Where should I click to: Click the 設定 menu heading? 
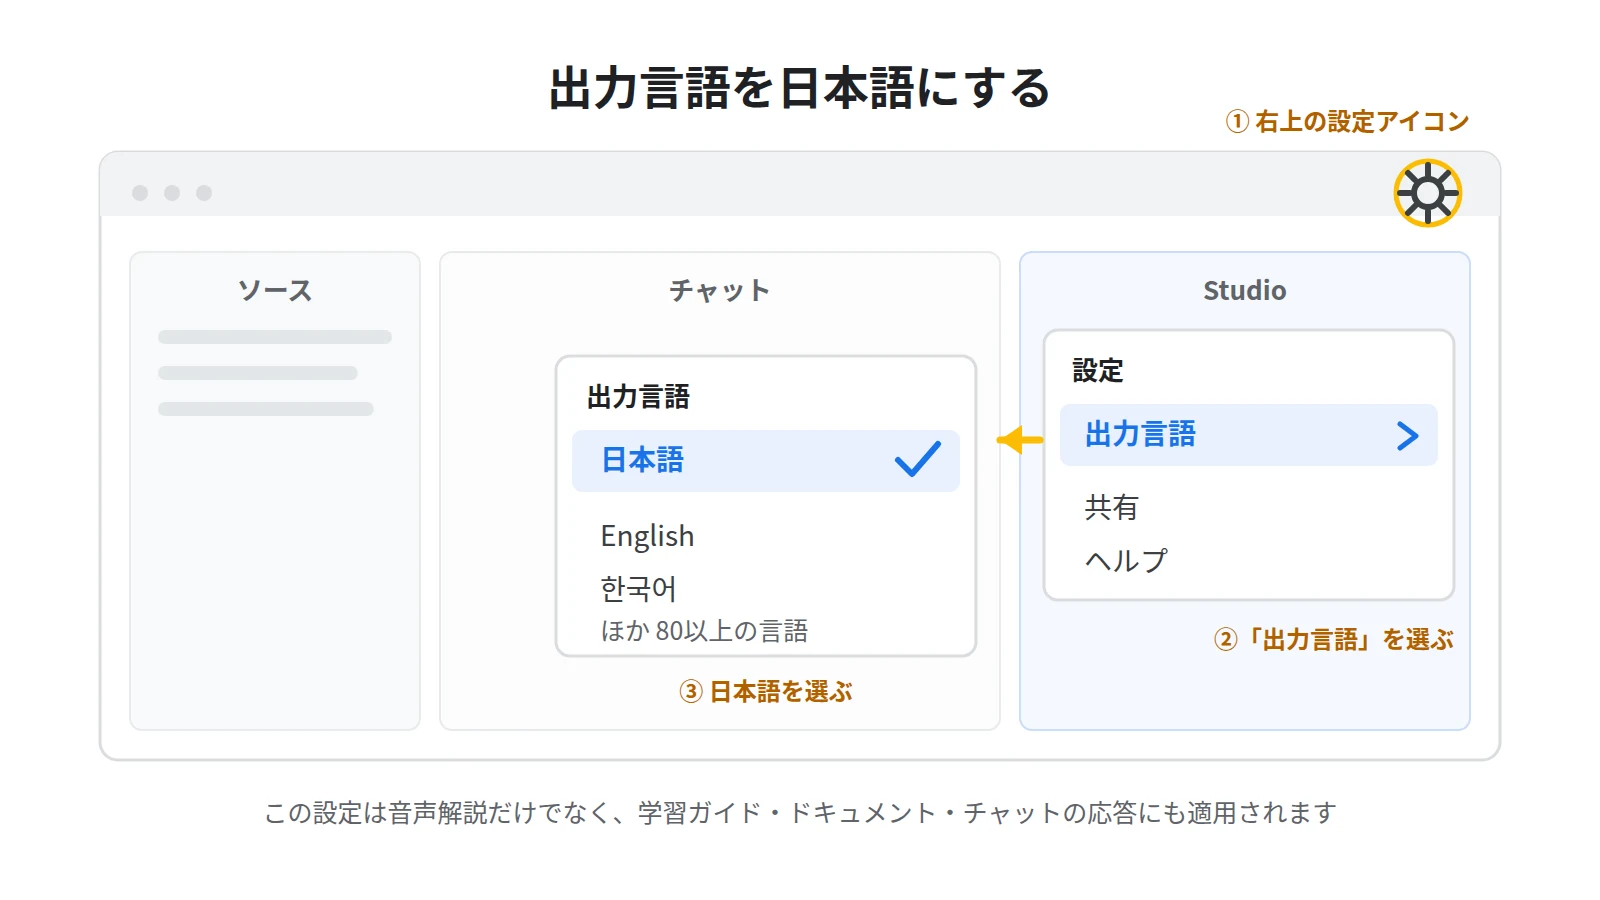click(1097, 370)
